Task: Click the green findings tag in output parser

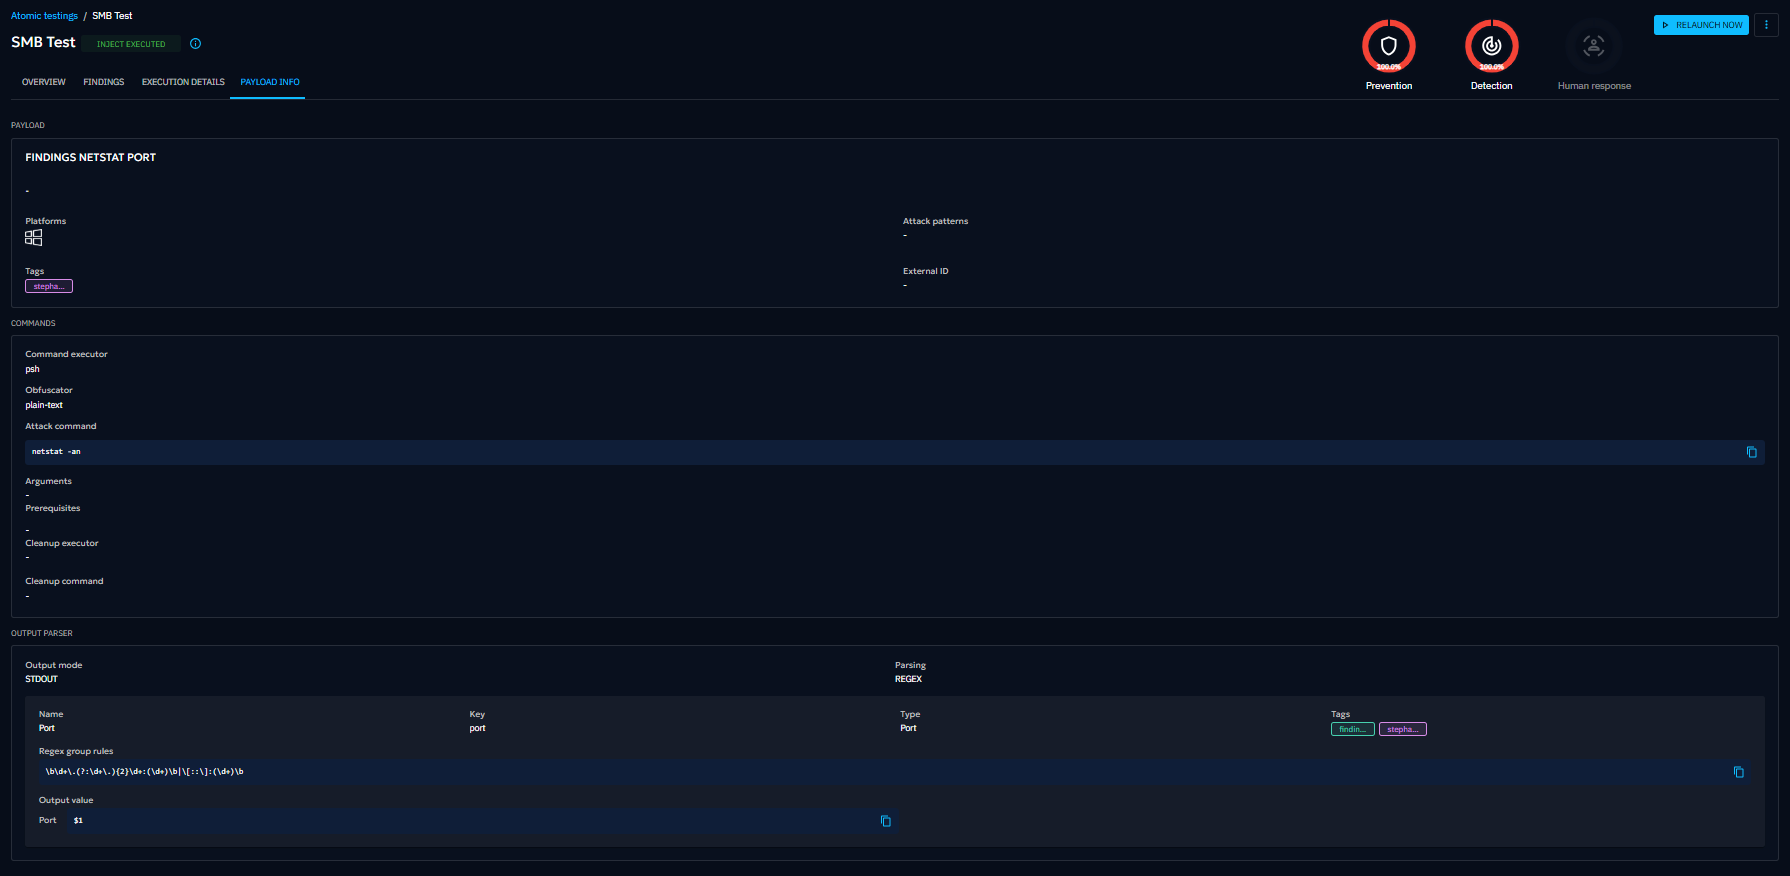Action: pyautogui.click(x=1352, y=729)
